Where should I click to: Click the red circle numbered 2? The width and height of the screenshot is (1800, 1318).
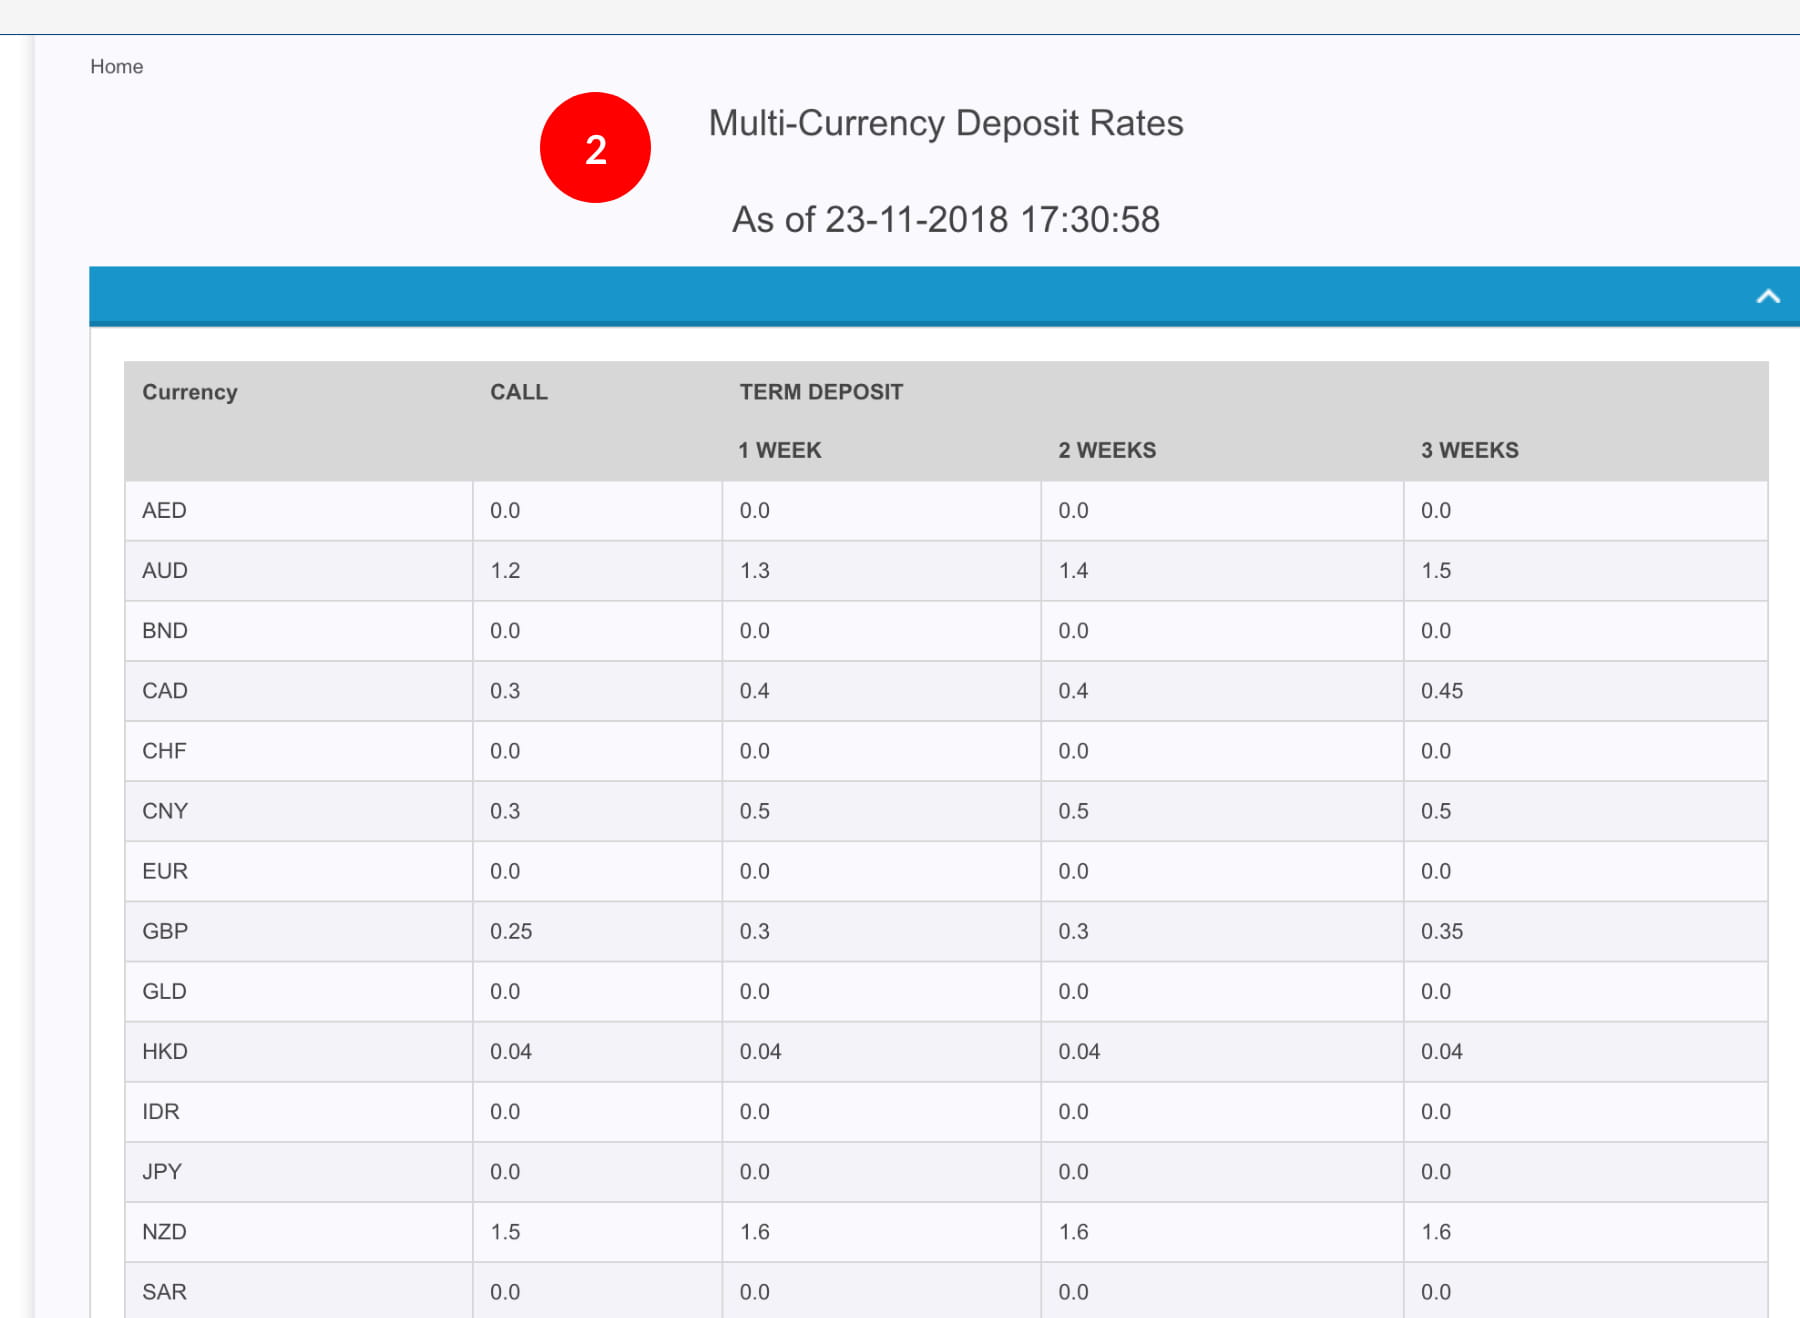tap(595, 148)
